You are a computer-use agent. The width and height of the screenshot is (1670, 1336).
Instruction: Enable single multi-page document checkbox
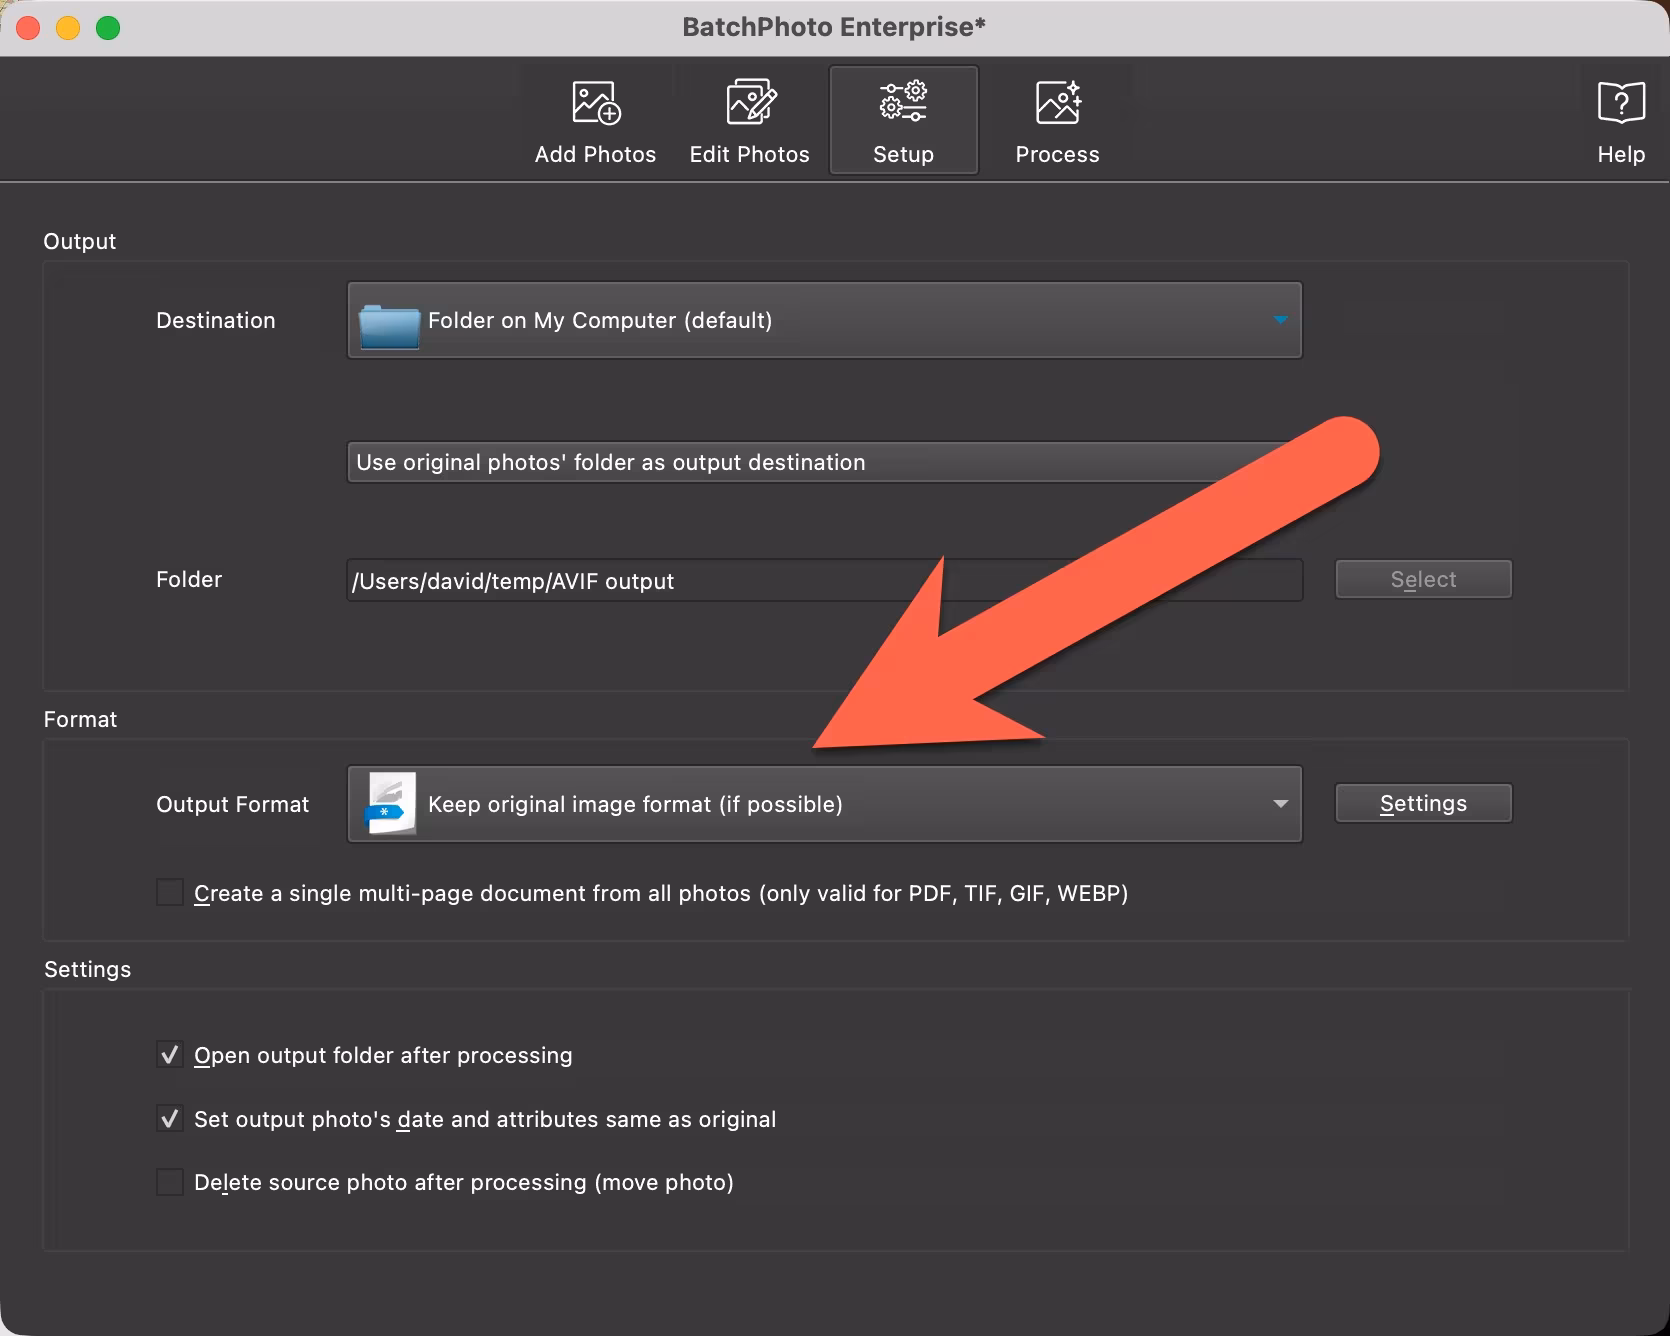pos(170,892)
